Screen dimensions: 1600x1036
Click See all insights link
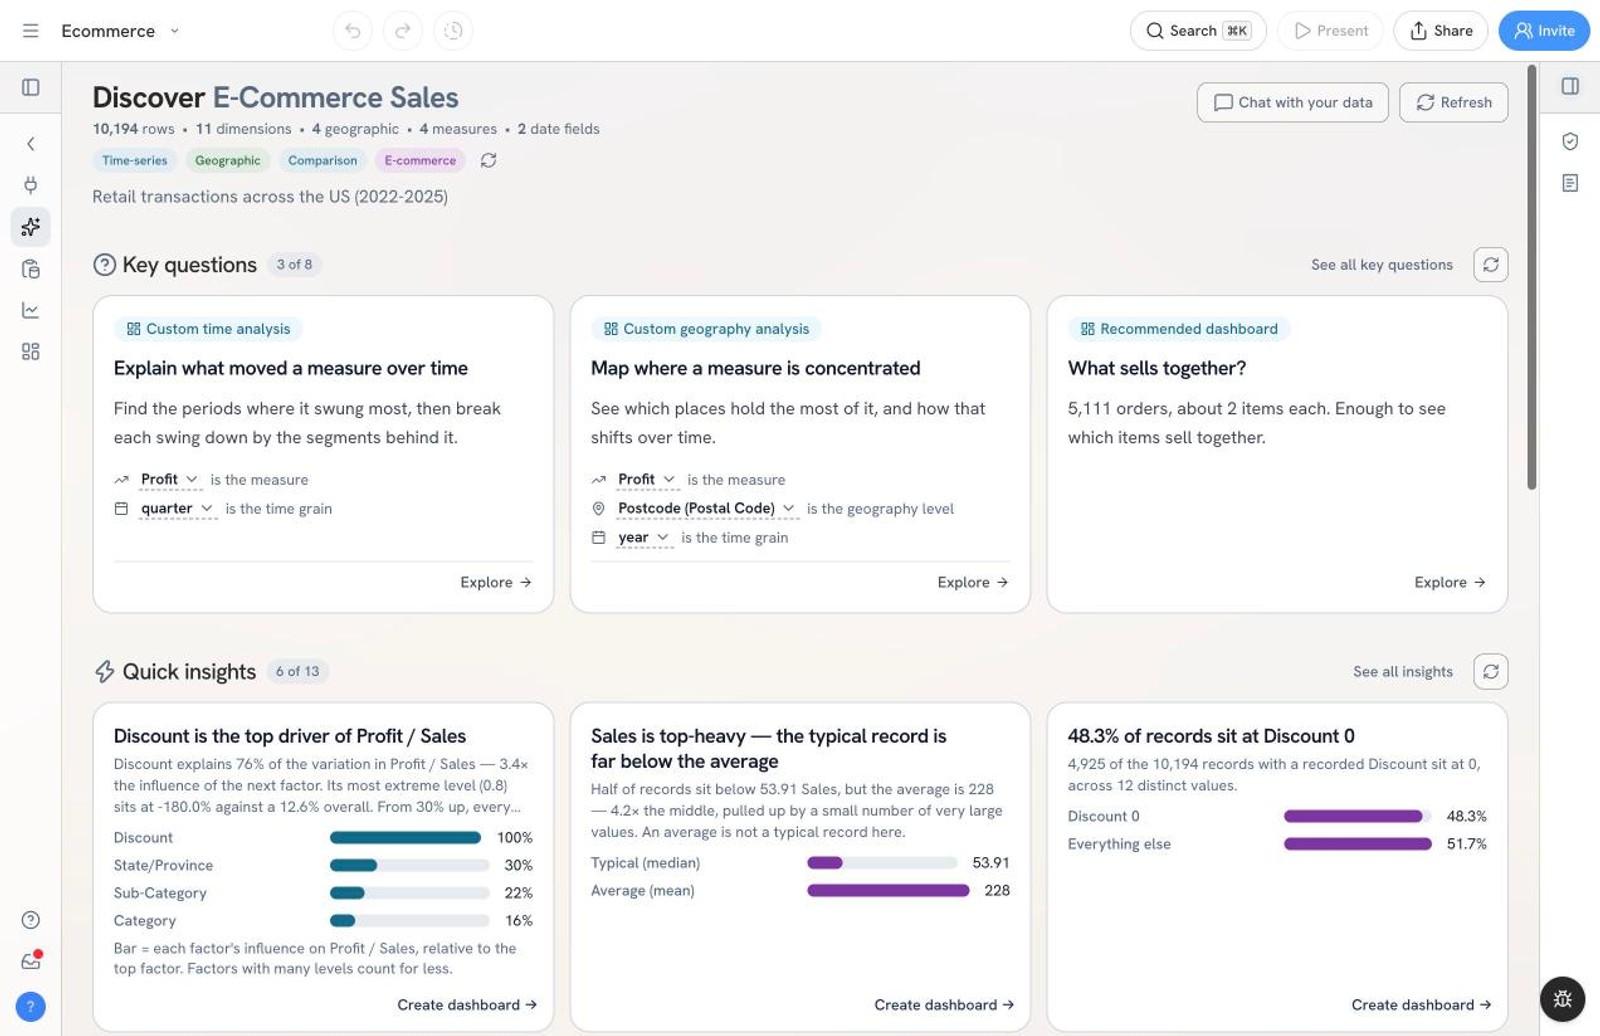1403,672
